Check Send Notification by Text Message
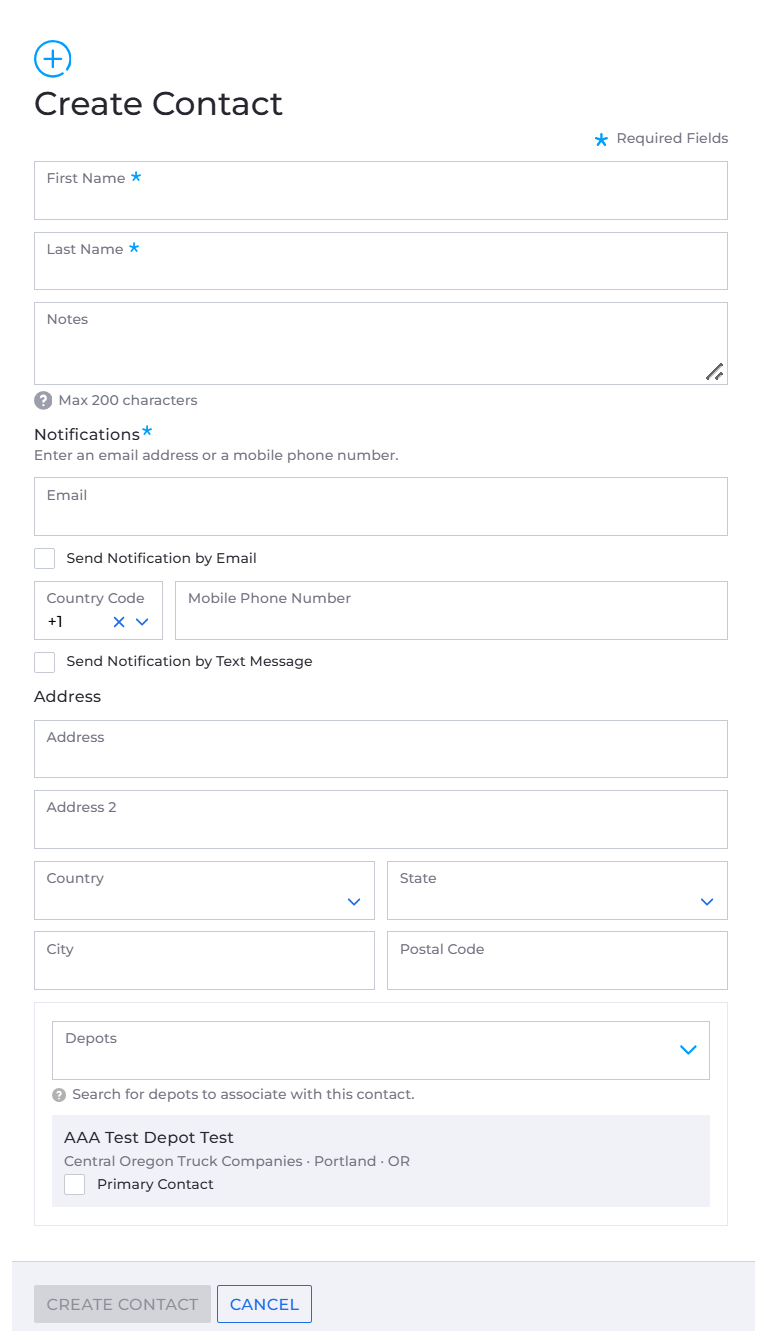The image size is (764, 1340). (44, 662)
